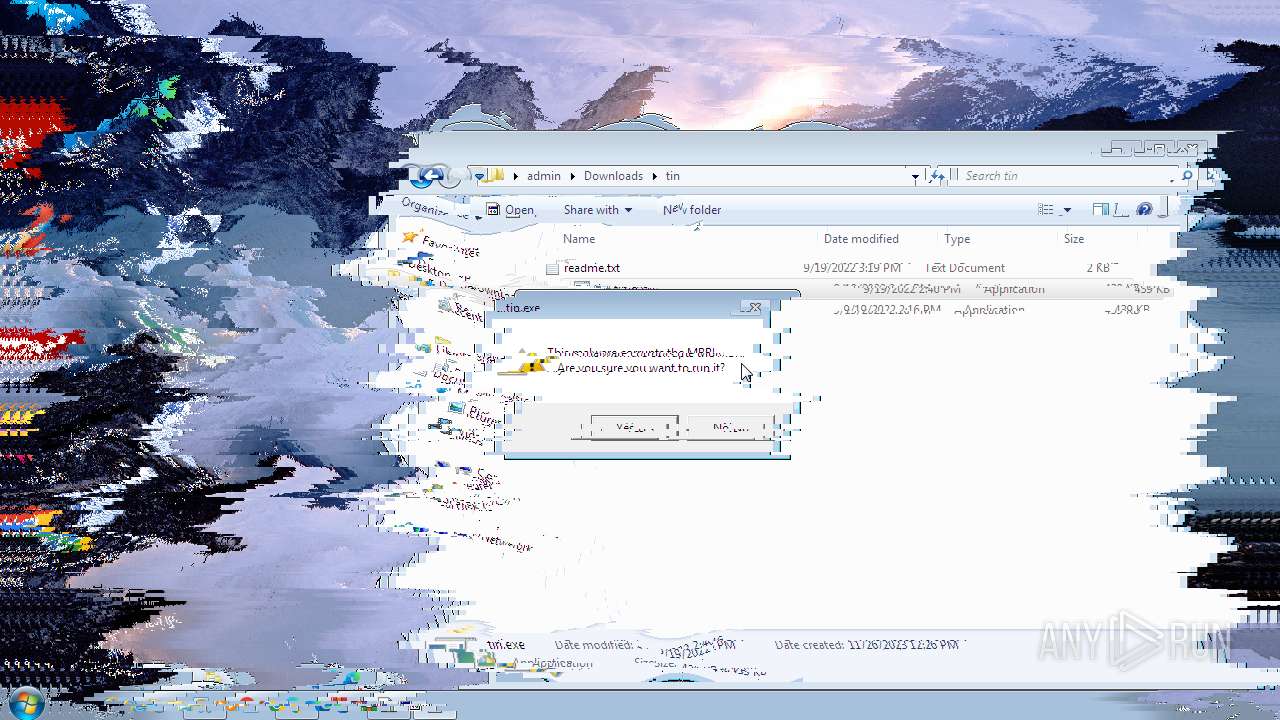Screen dimensions: 1280x720
Task: Open the view options dropdown arrow
Action: click(1067, 210)
